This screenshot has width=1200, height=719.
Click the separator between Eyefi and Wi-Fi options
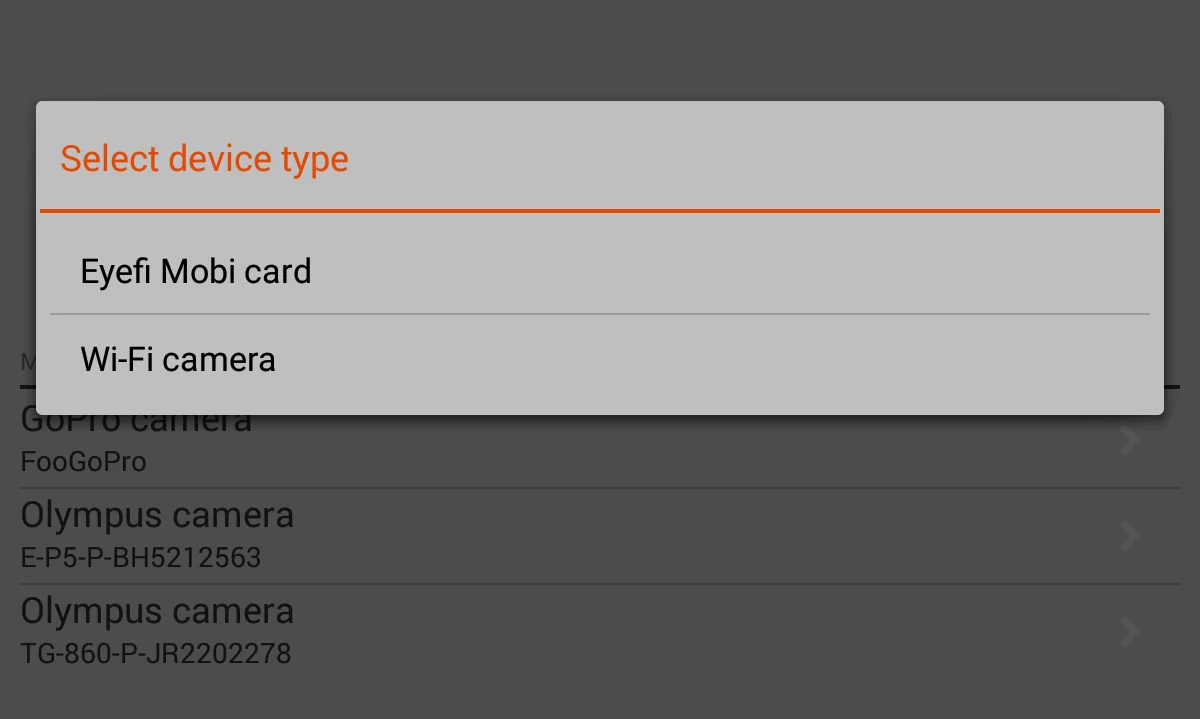pos(600,314)
